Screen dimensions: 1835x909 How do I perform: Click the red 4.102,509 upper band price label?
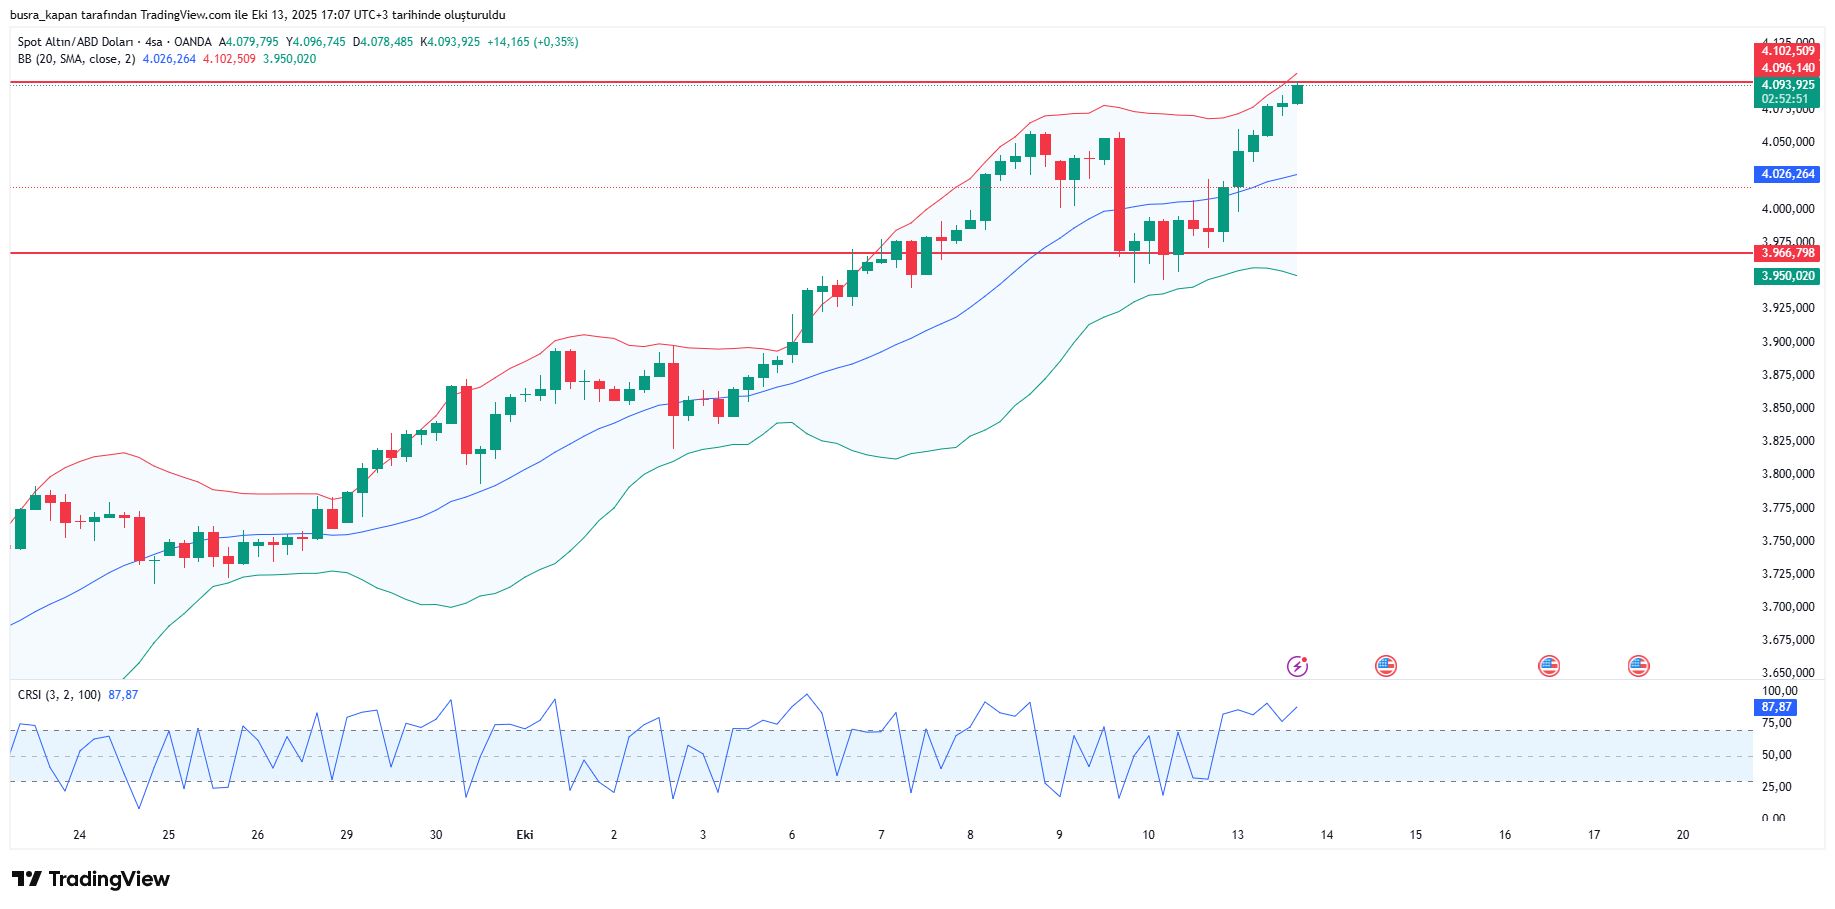pos(1787,51)
